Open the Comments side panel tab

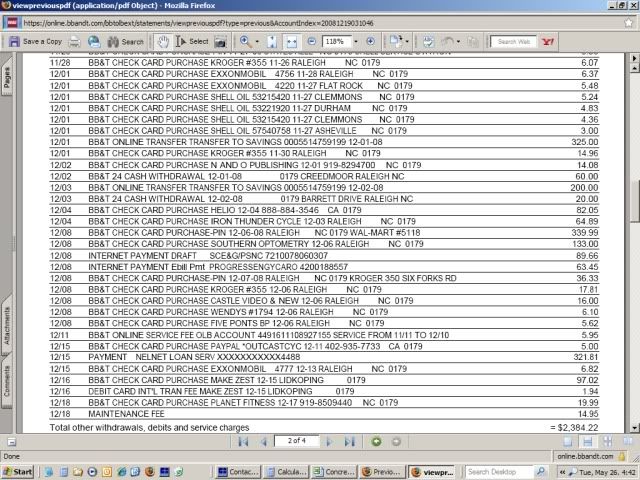click(7, 382)
